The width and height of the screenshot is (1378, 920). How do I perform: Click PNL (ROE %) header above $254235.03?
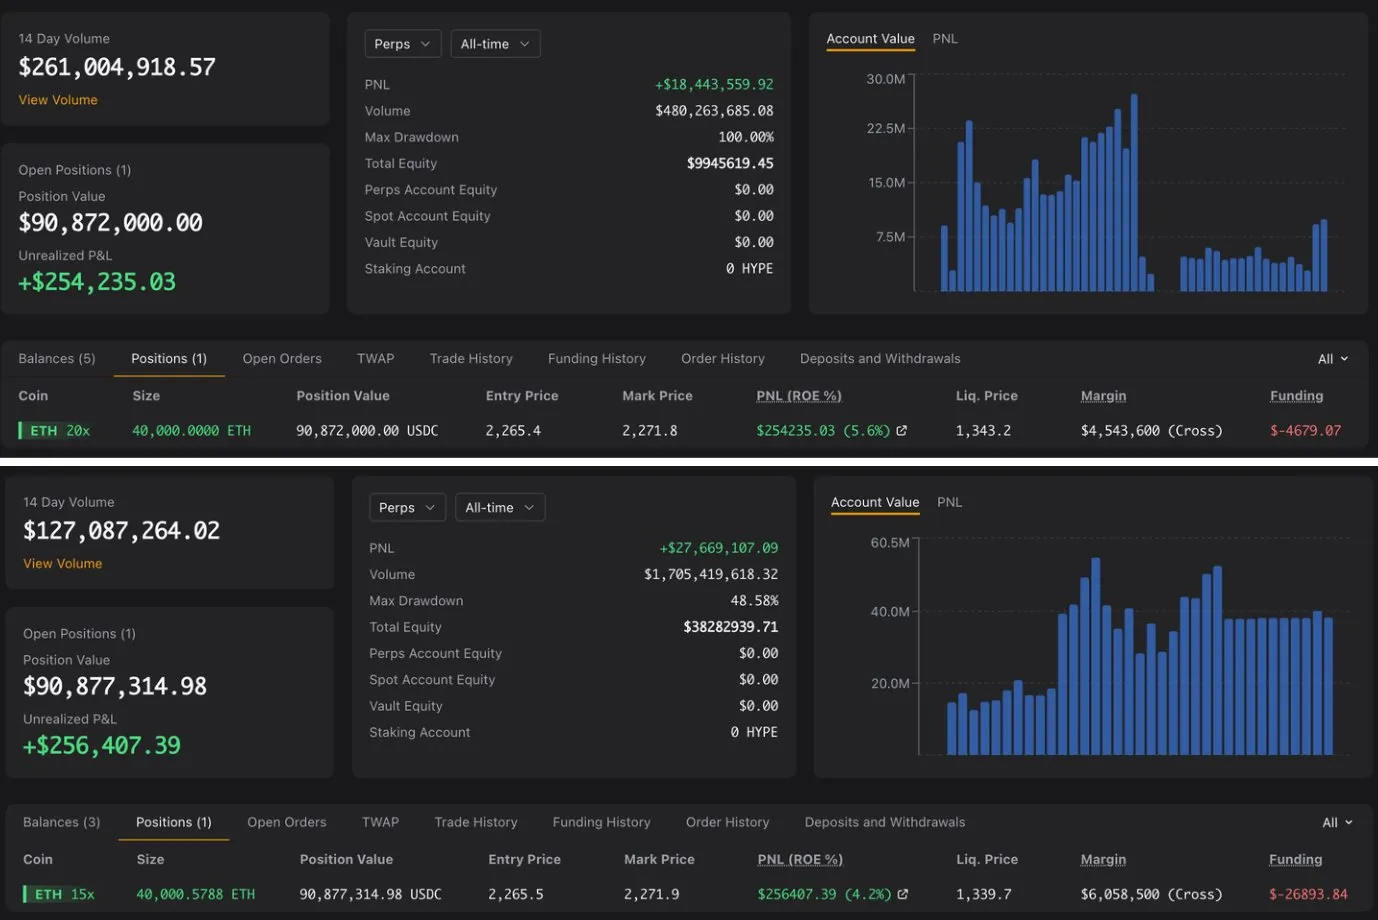click(799, 396)
